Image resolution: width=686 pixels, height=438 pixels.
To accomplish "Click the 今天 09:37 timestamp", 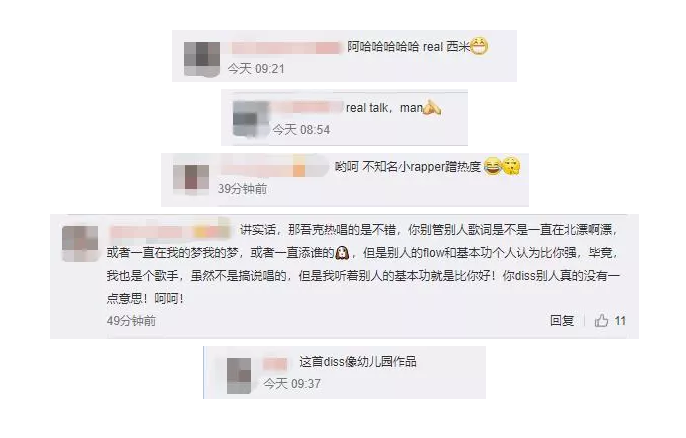I will coord(292,384).
